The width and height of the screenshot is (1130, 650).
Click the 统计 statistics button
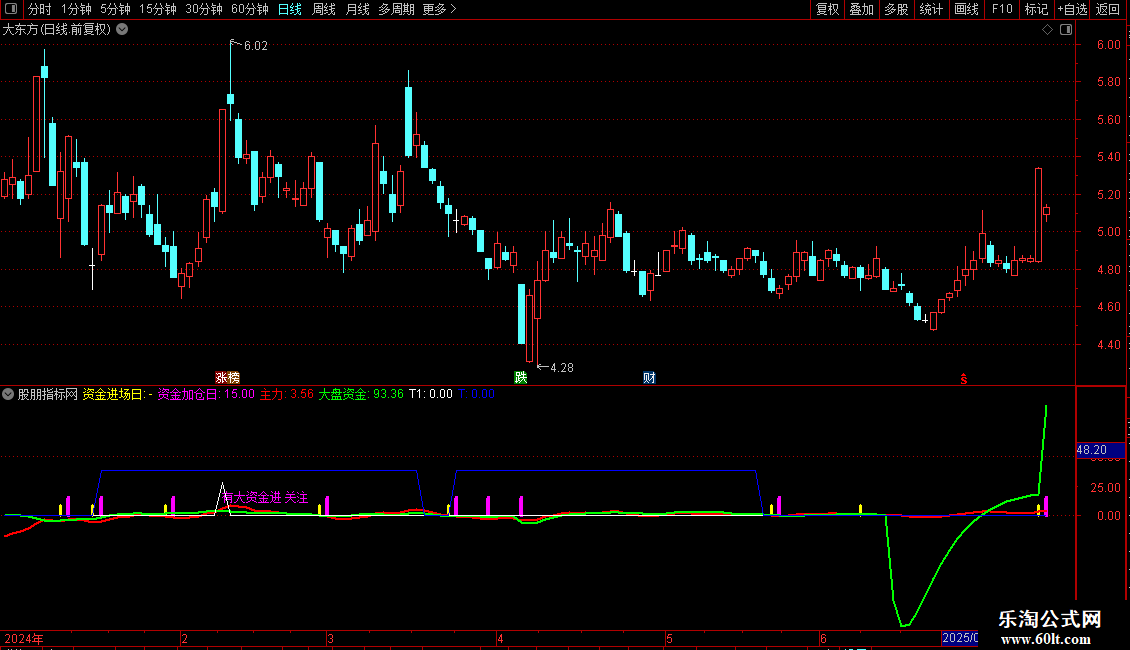tap(931, 9)
